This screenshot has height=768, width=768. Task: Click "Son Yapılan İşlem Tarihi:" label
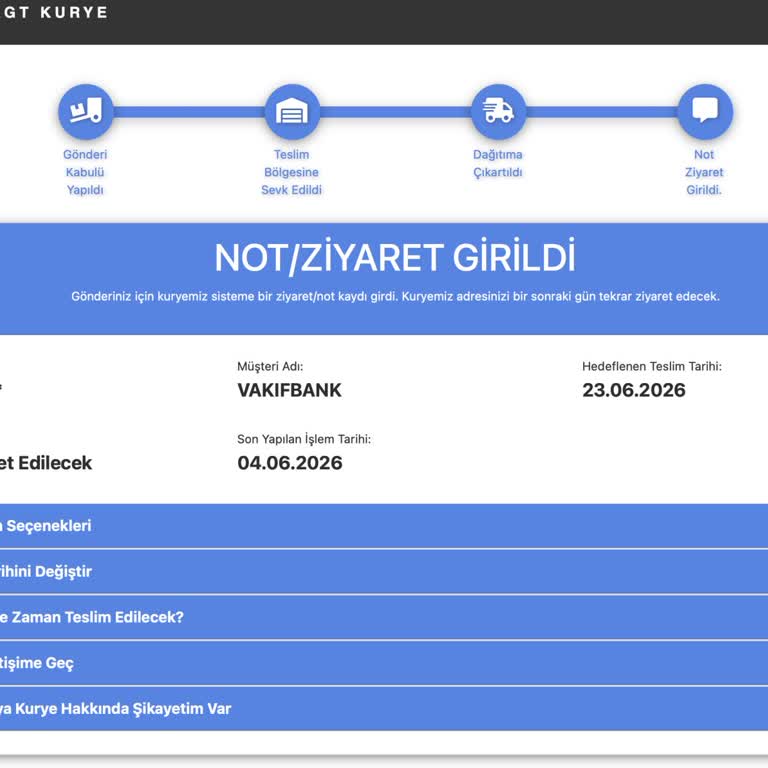[304, 439]
